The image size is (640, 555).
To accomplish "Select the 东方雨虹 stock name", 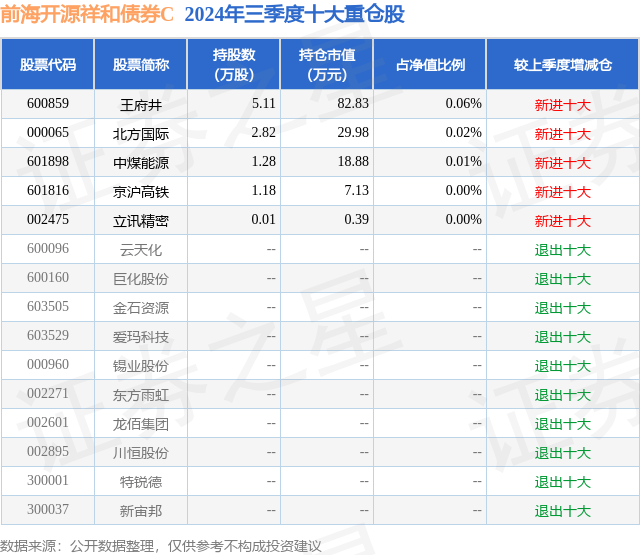I will click(x=141, y=395).
